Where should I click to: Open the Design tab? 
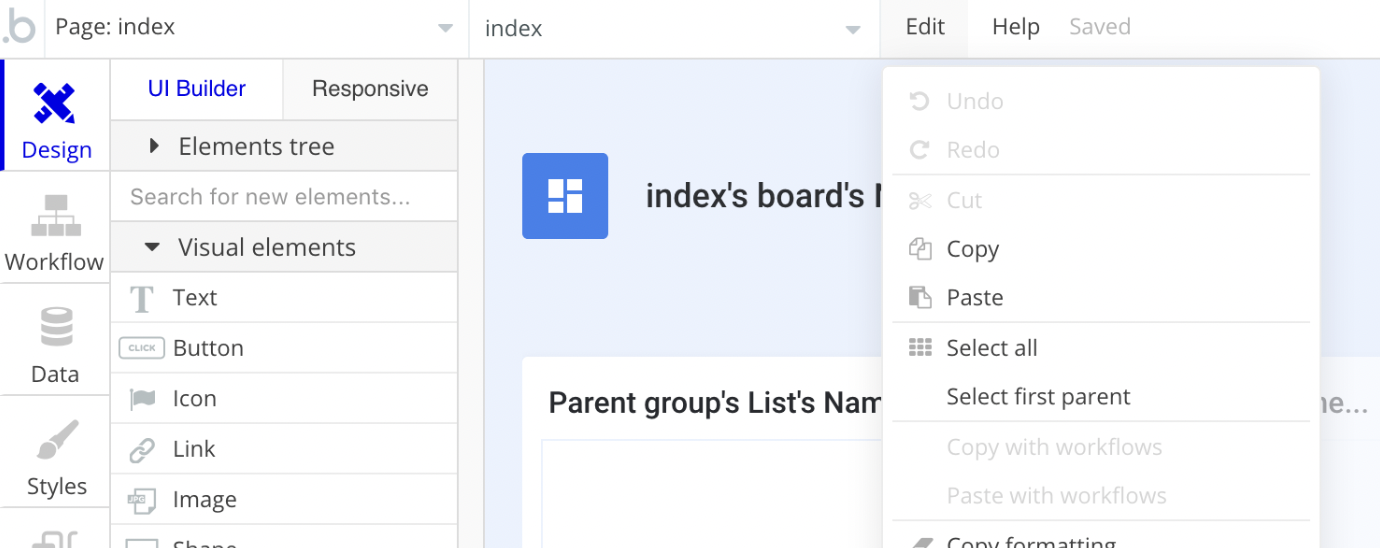coord(56,116)
